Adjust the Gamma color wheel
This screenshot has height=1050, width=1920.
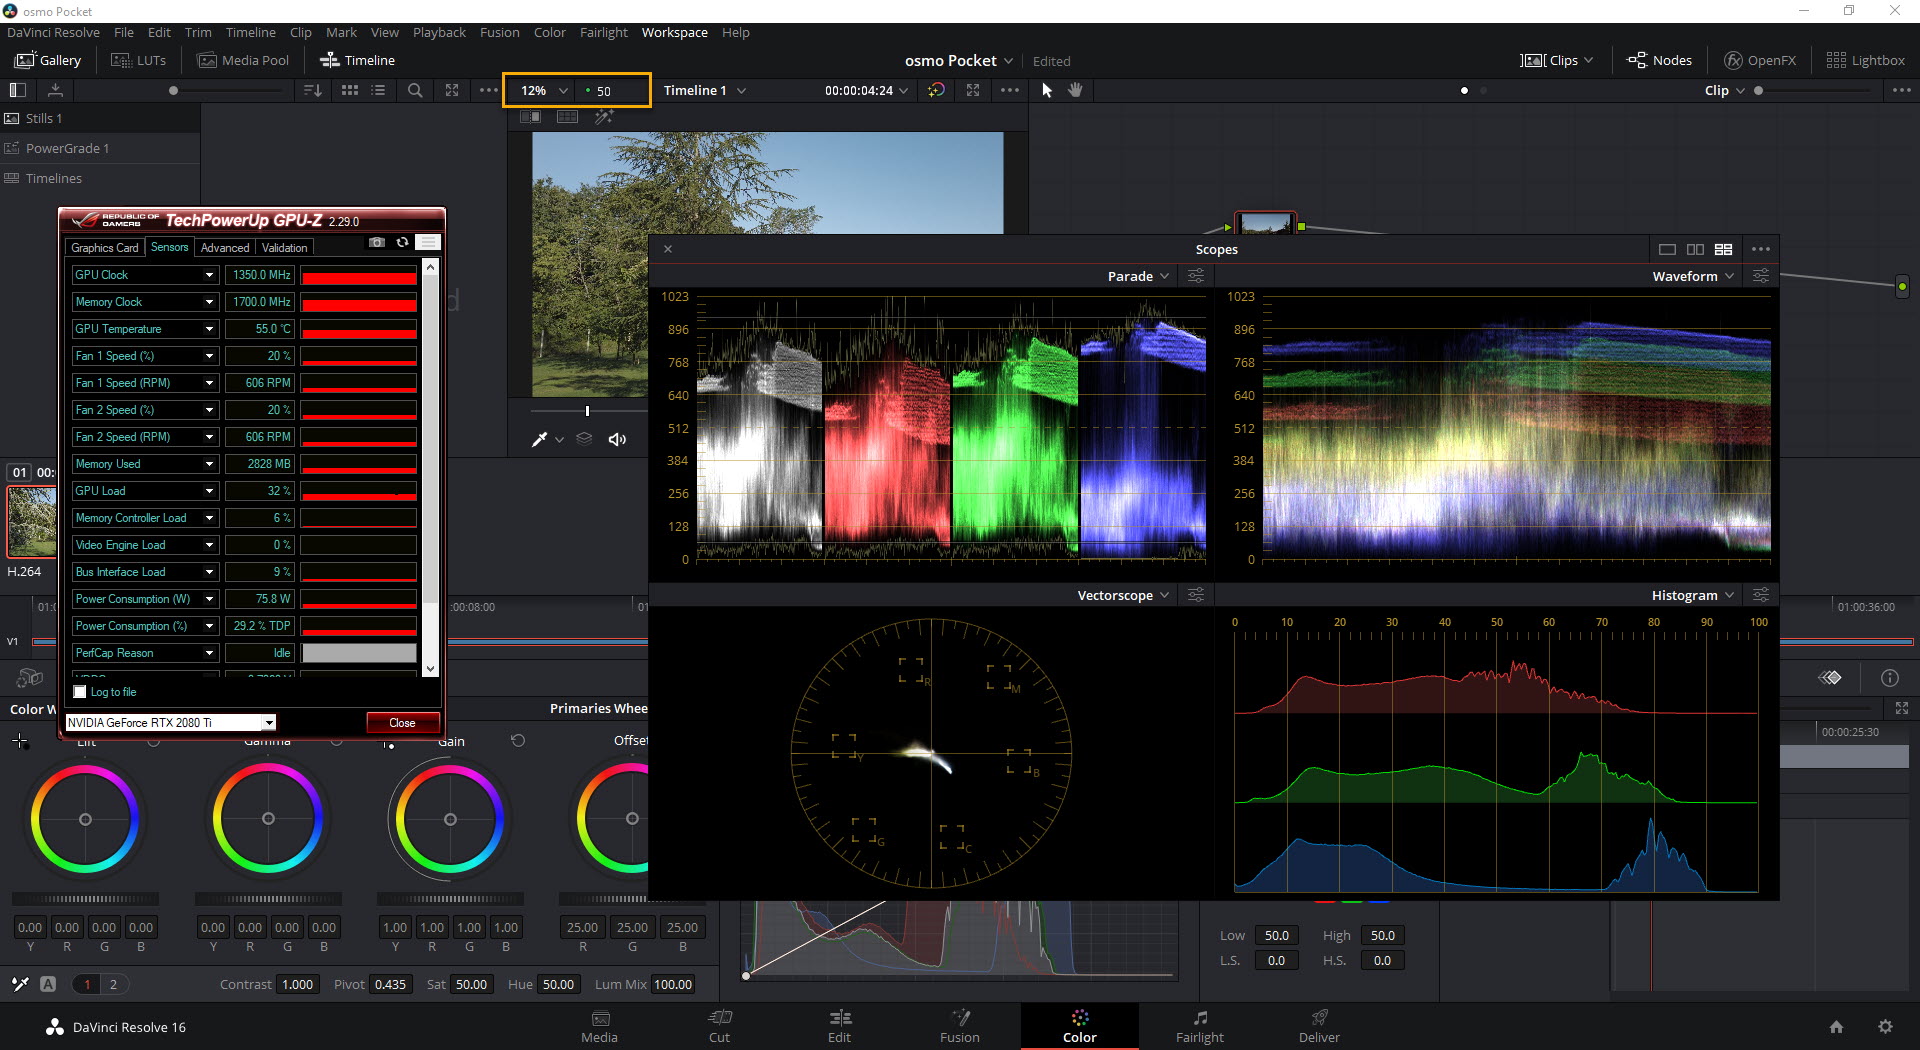click(268, 819)
